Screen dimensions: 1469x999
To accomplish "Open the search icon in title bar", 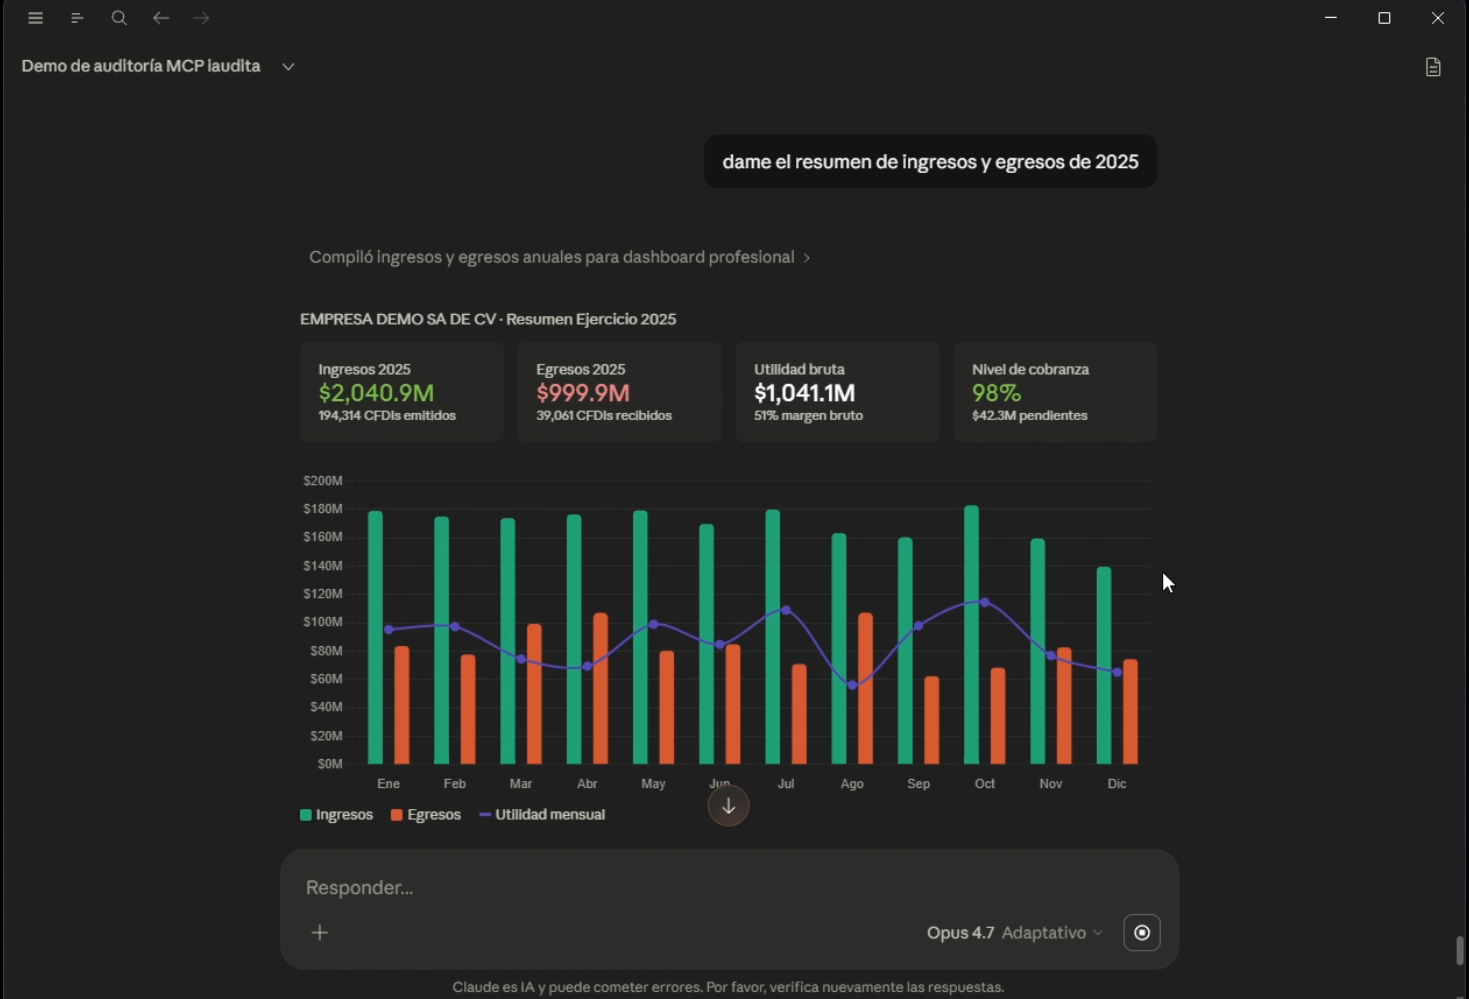I will click(x=119, y=18).
